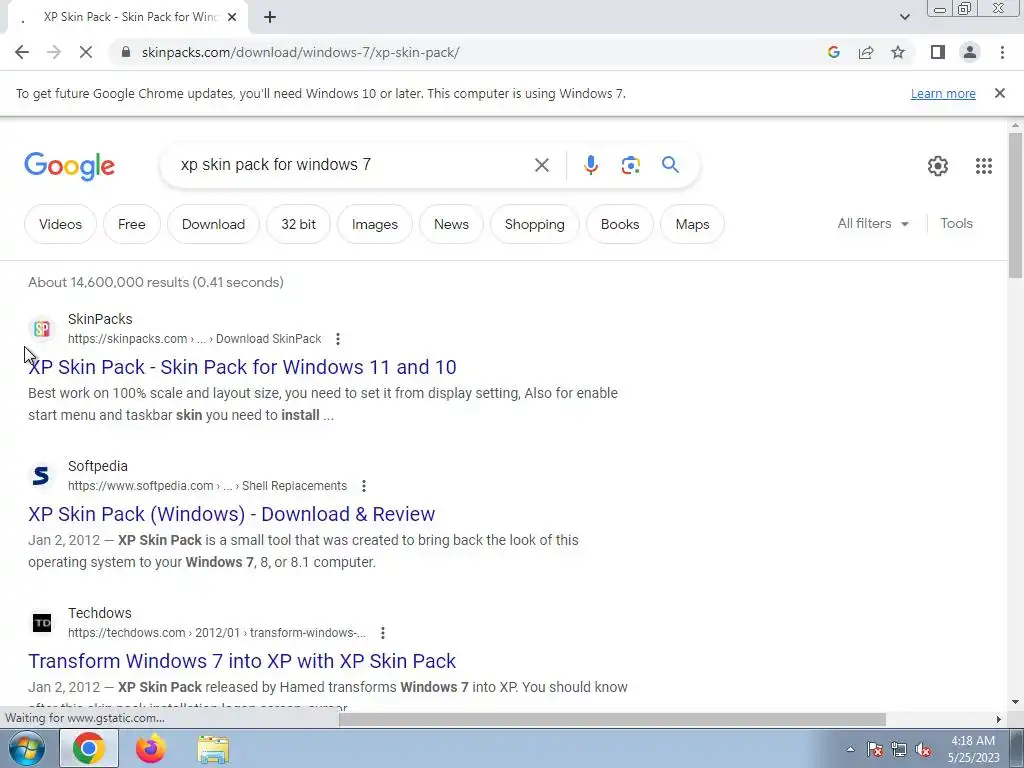
Task: Filter results by Videos
Action: click(x=60, y=224)
